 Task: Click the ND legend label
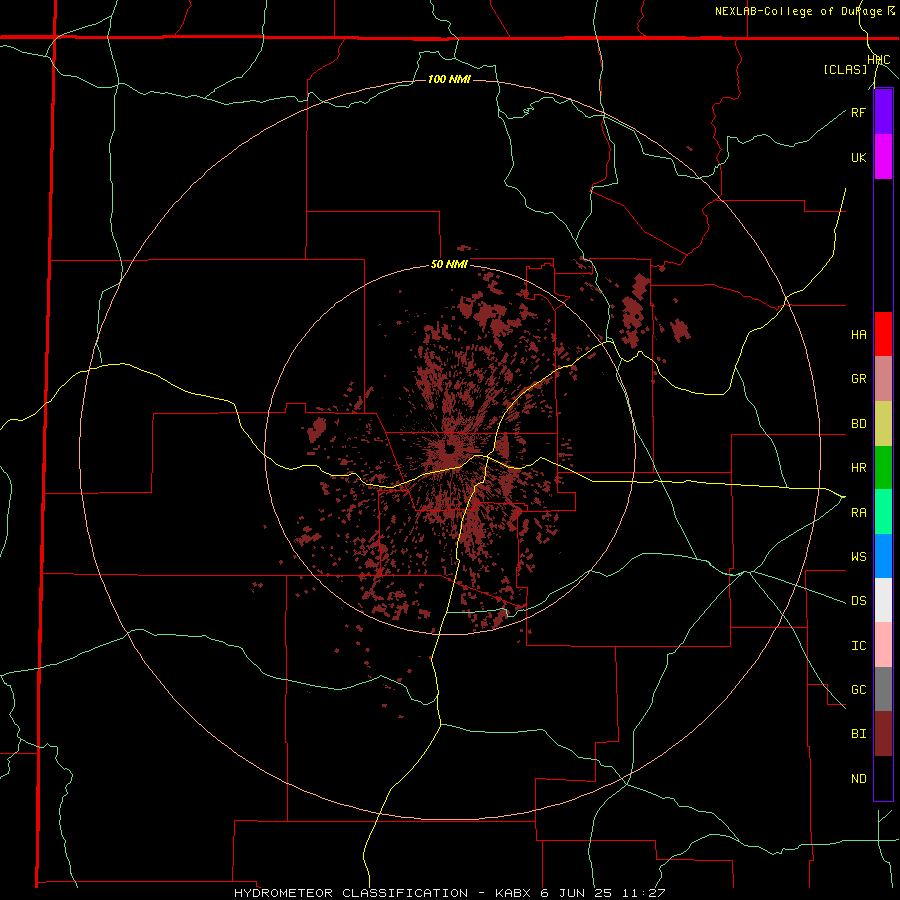coord(858,779)
